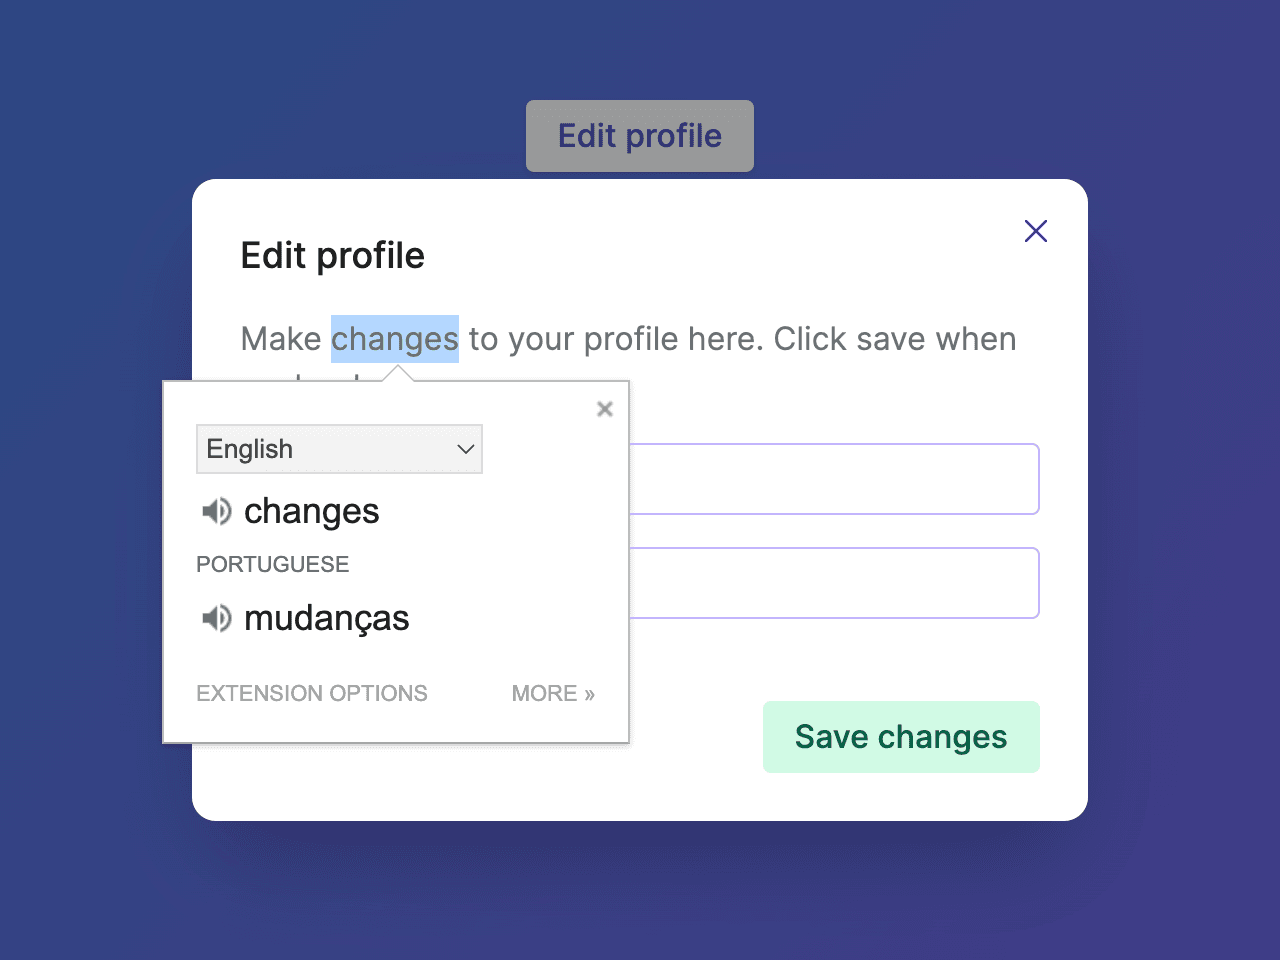
Task: Click the Edit profile trigger button
Action: [639, 136]
